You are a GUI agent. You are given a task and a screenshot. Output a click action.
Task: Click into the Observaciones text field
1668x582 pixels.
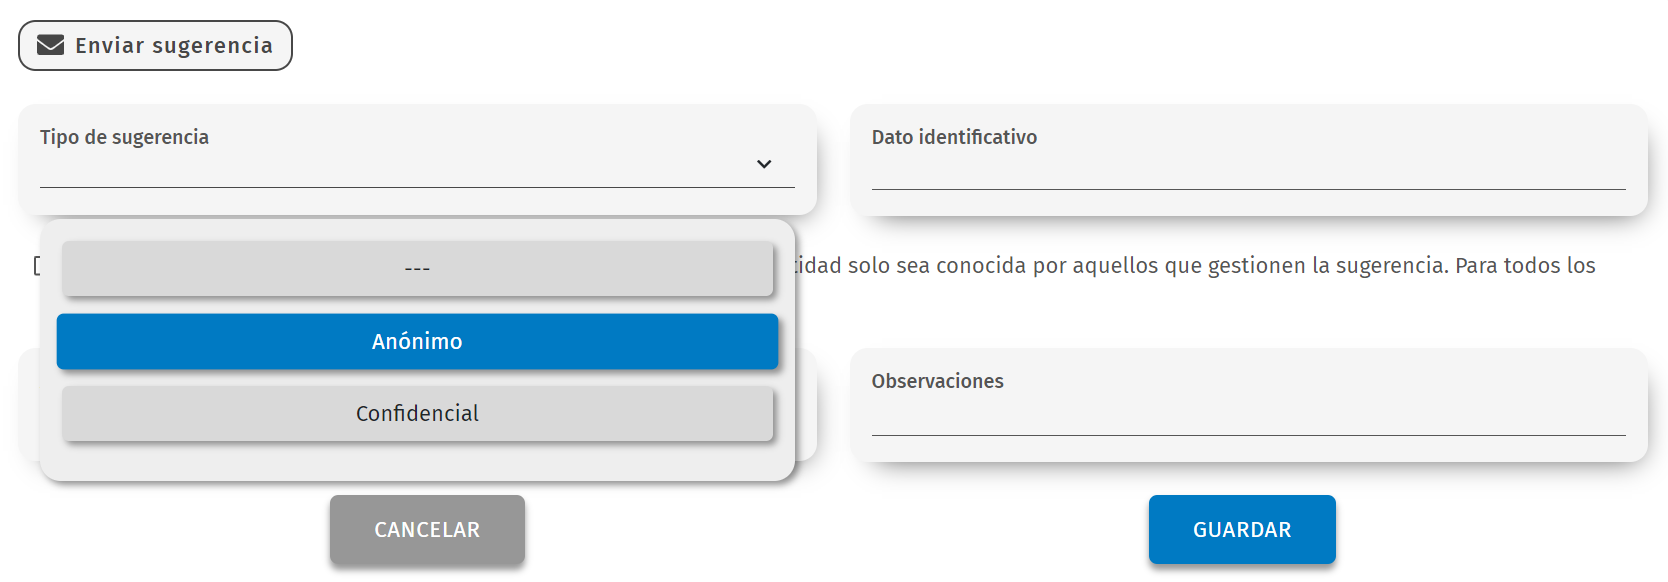click(1248, 416)
